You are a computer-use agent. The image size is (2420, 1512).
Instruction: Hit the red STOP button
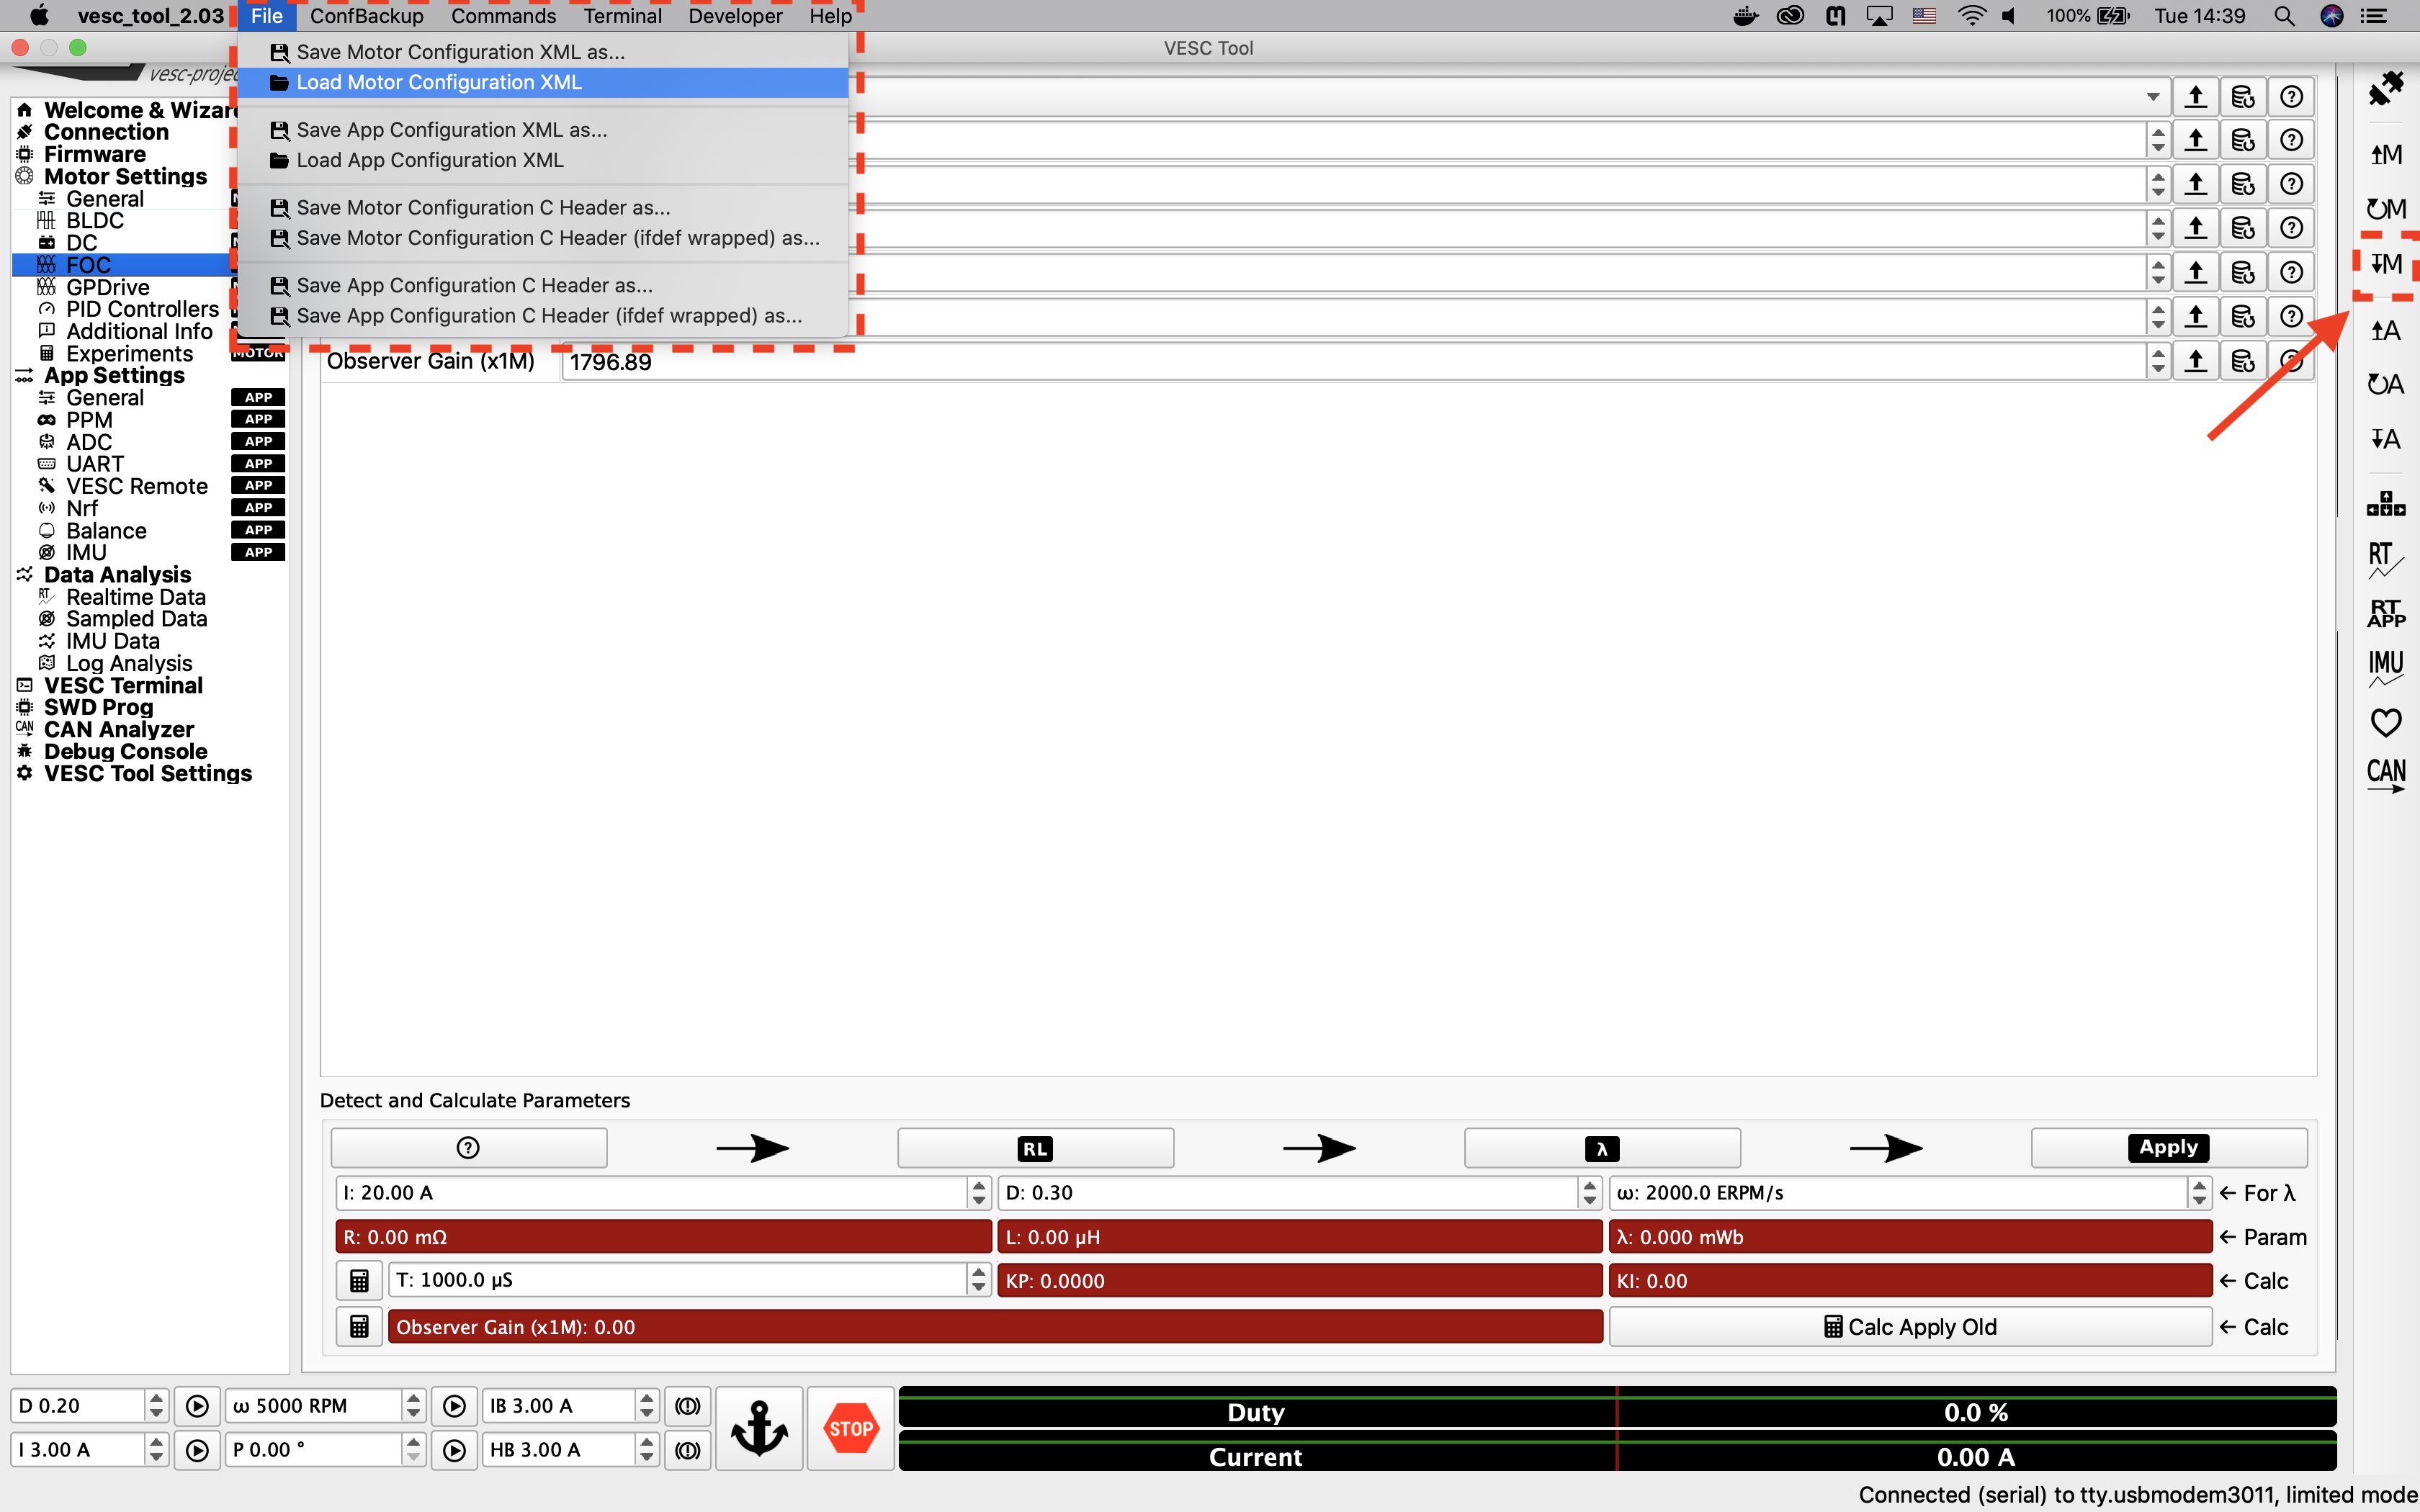851,1428
